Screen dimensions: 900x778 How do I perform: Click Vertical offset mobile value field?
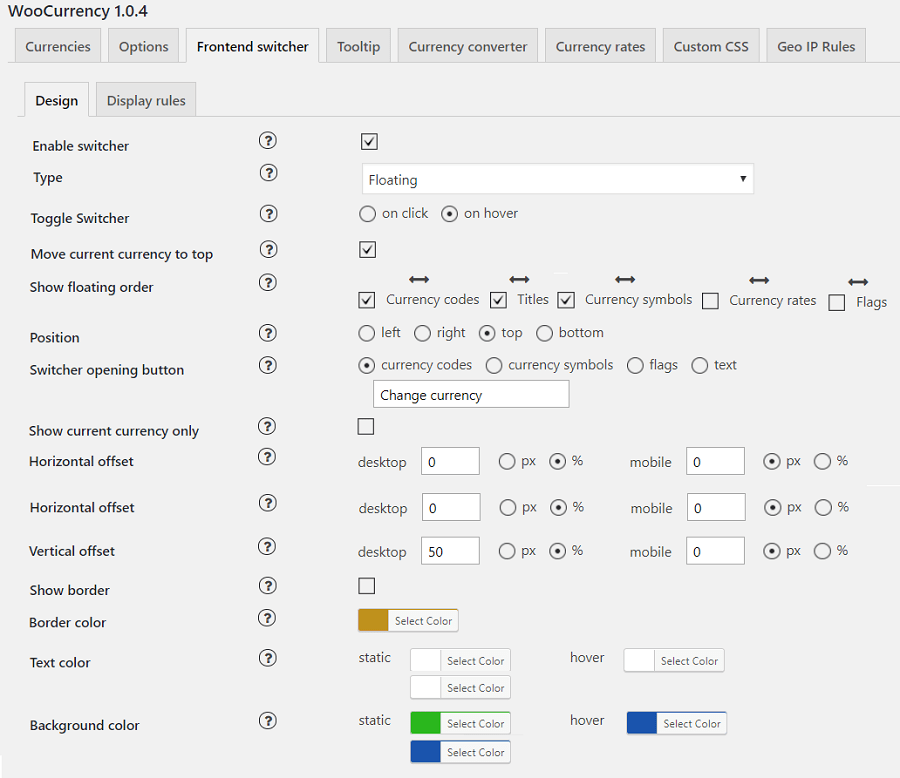pyautogui.click(x=715, y=551)
